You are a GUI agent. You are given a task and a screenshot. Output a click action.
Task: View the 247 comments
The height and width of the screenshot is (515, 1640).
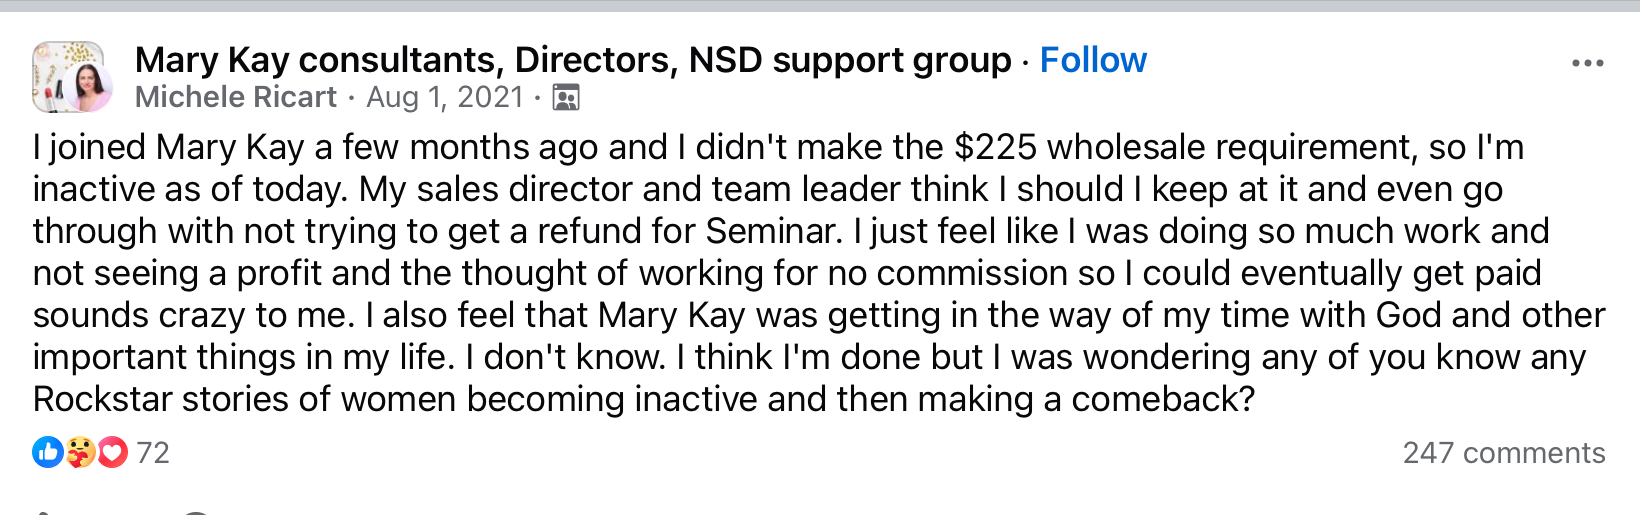point(1504,453)
